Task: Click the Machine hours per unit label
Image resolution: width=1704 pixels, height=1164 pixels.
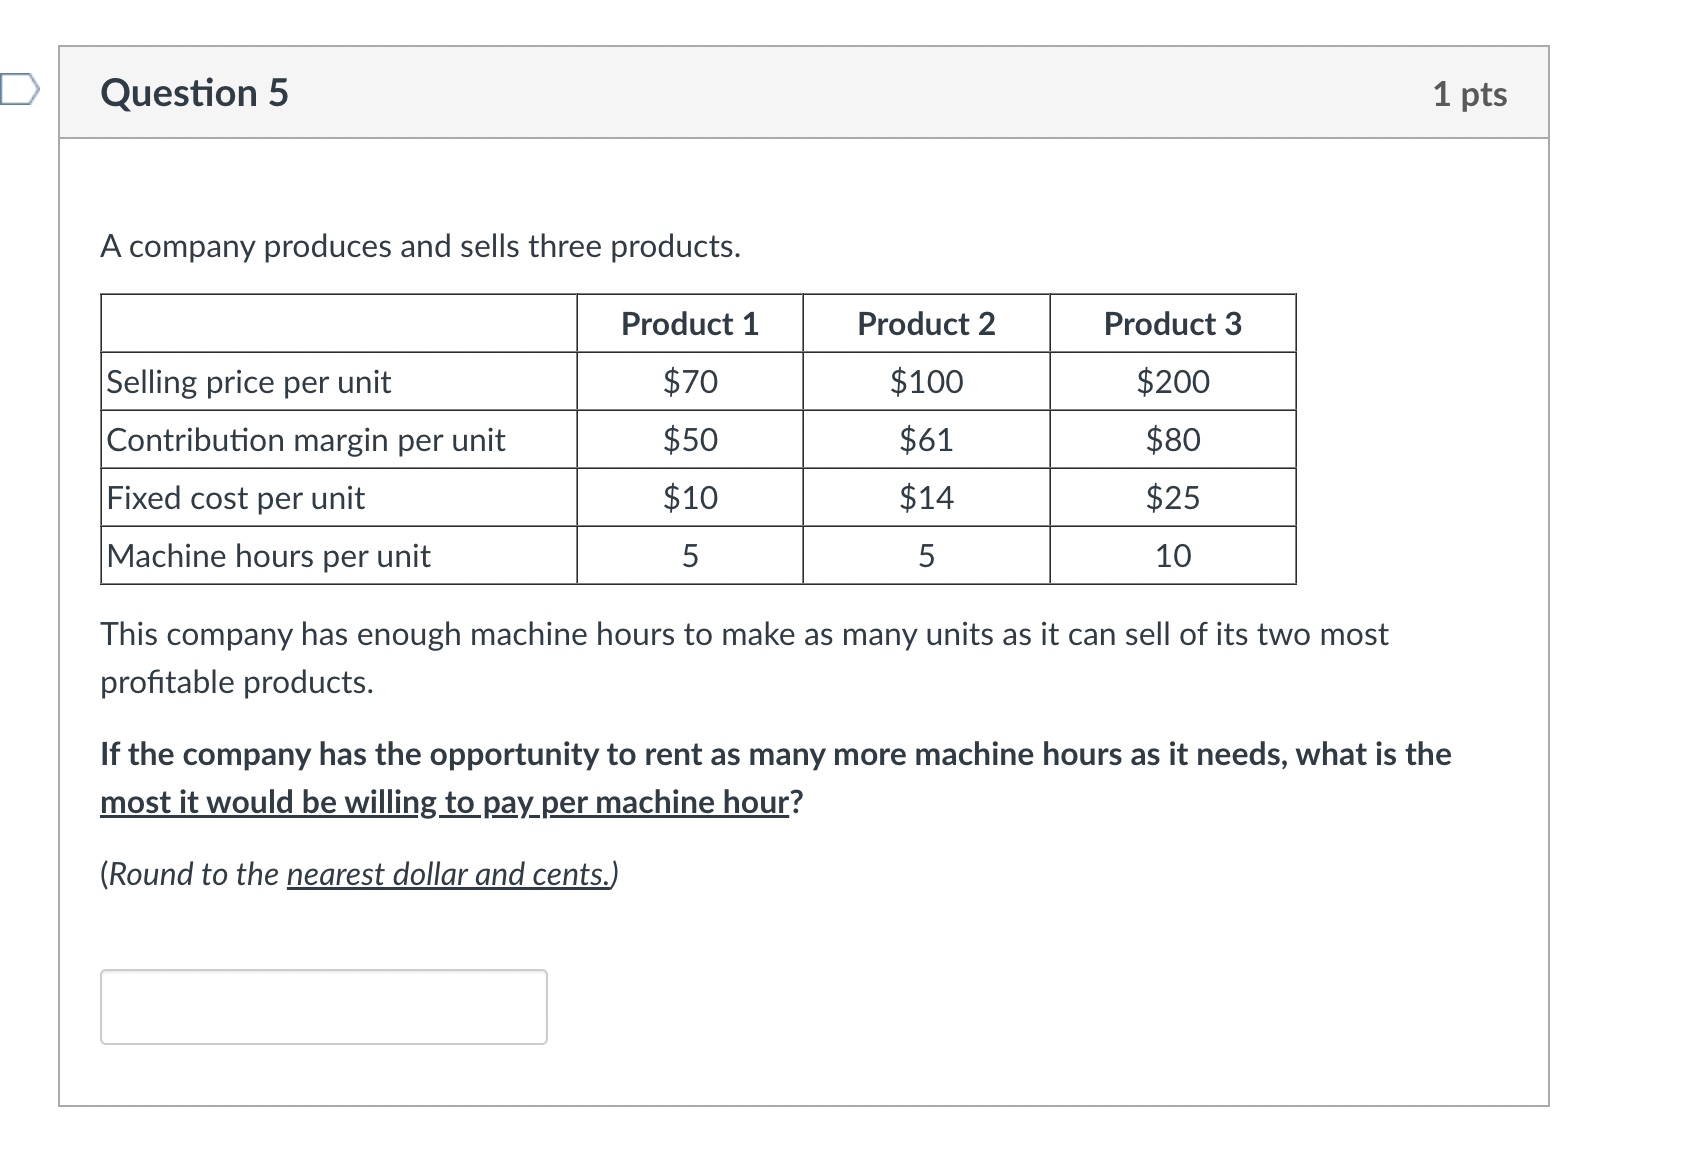Action: 269,556
